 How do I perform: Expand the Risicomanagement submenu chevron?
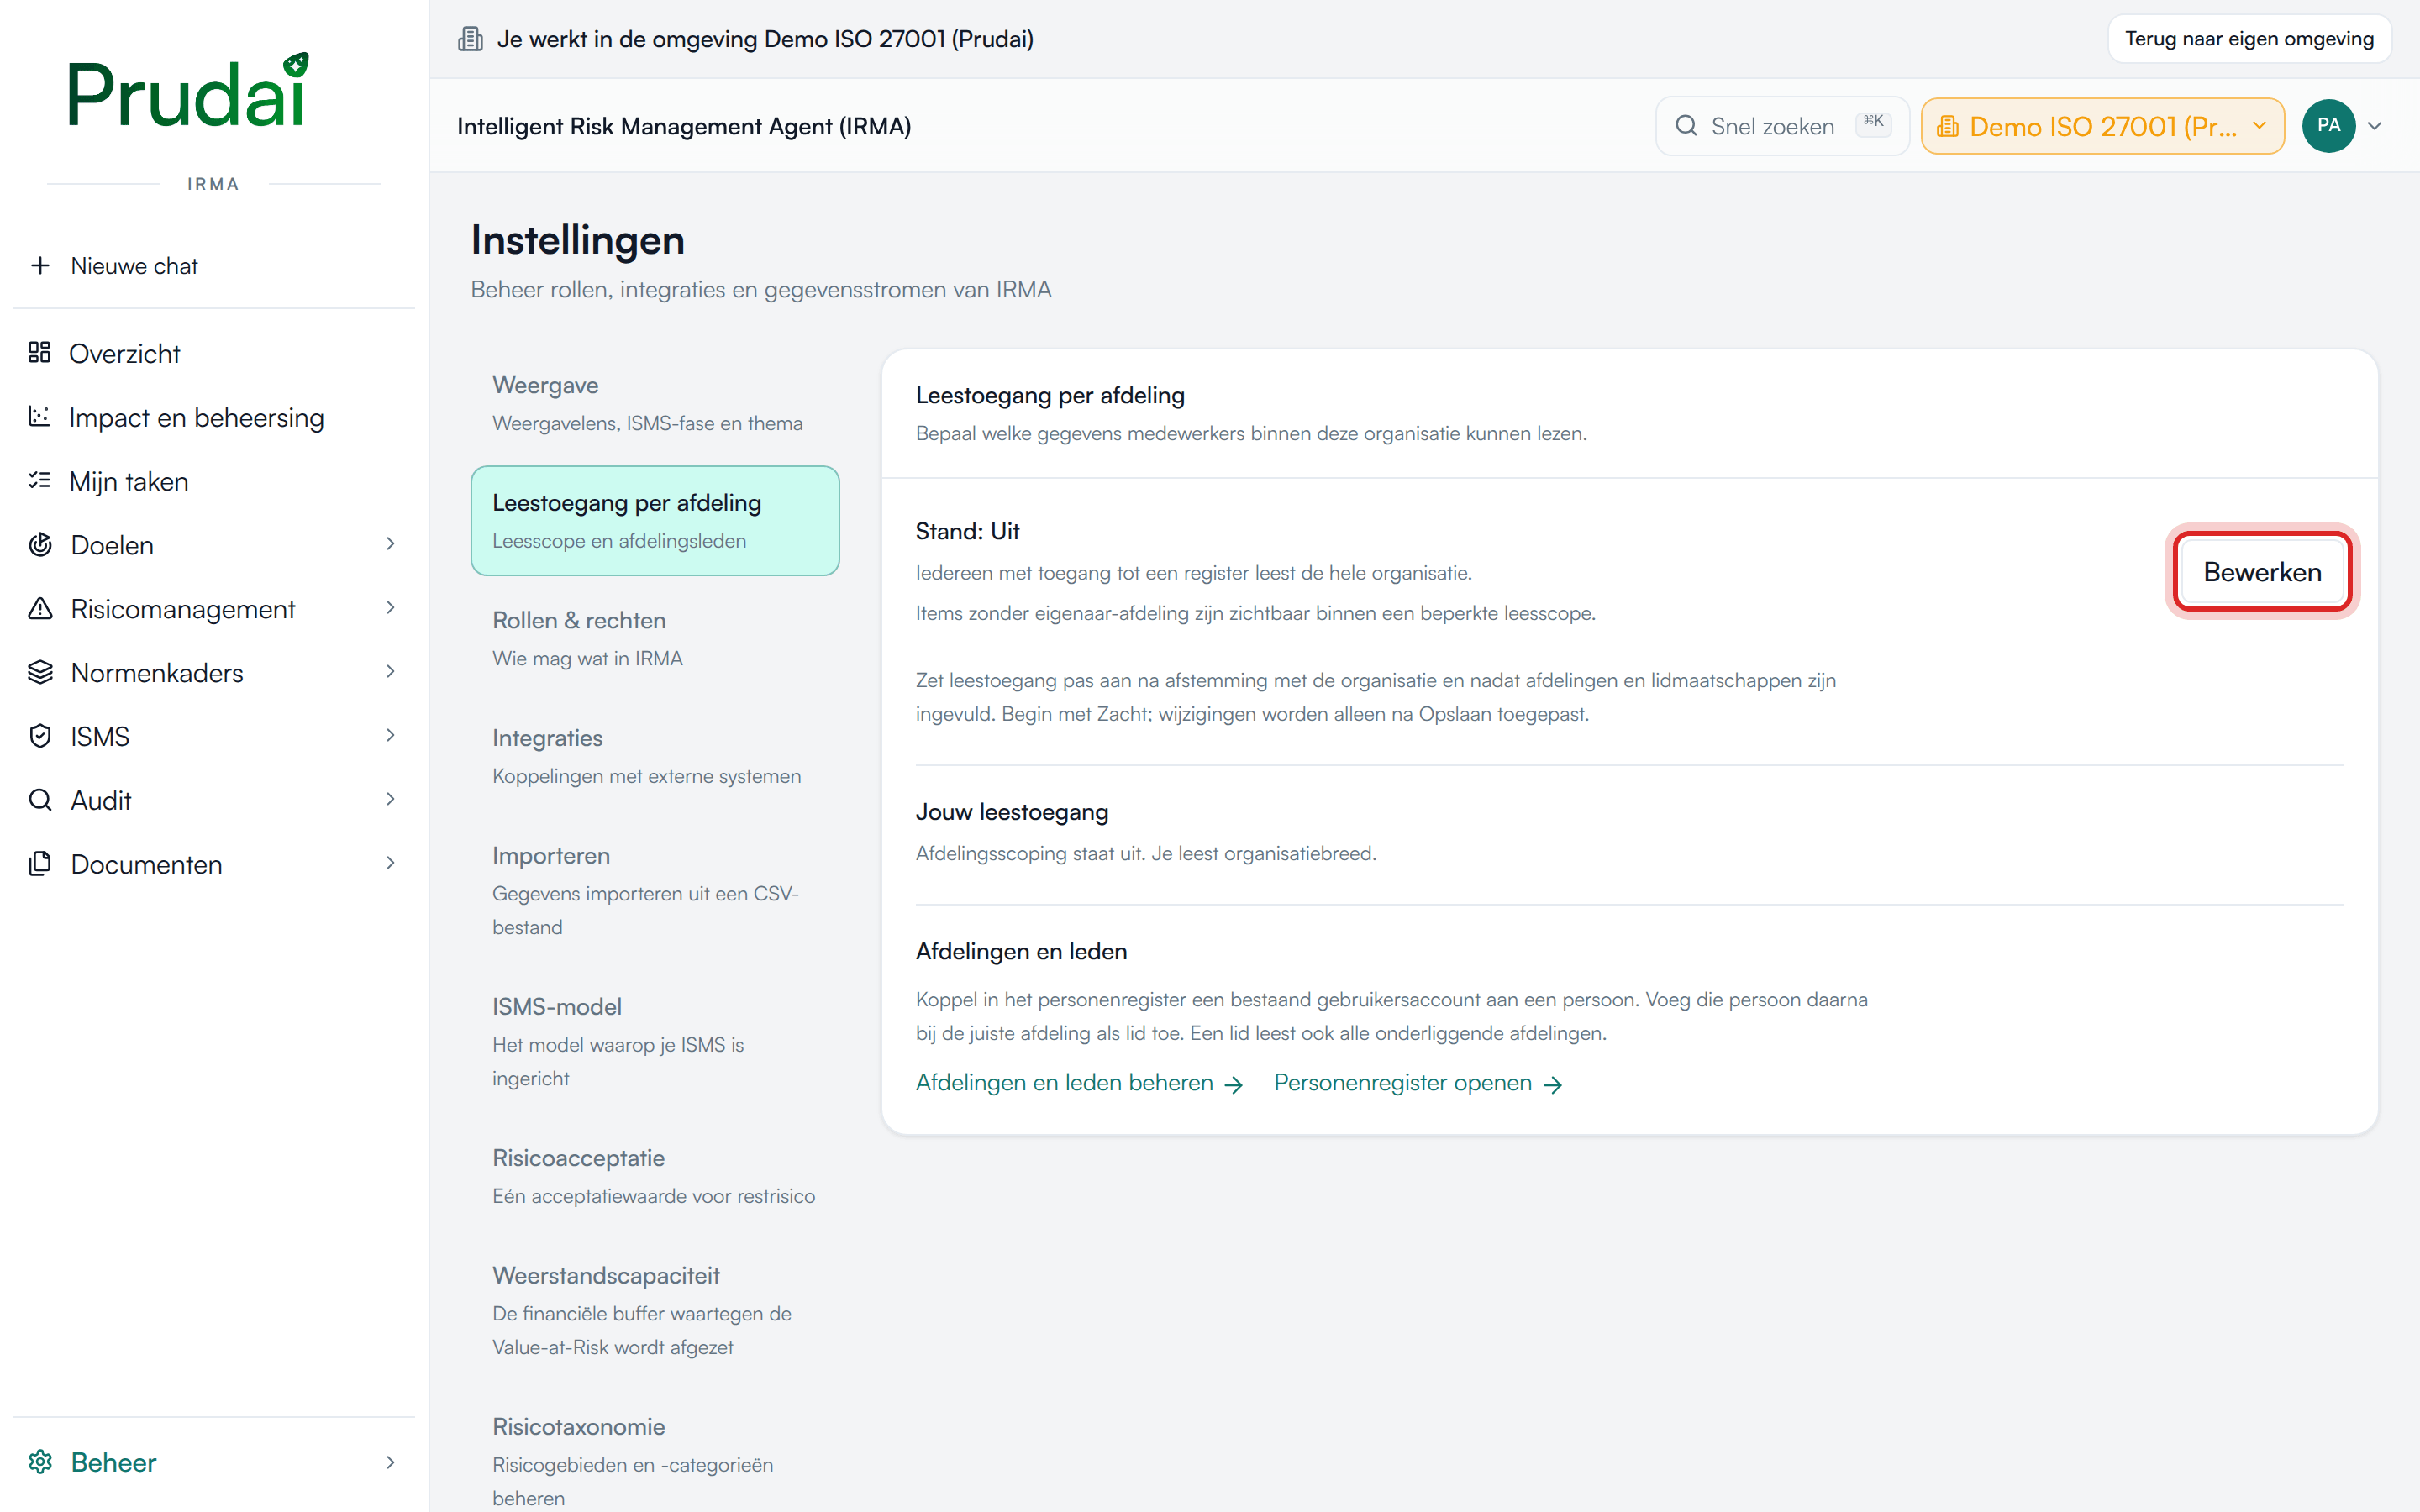click(390, 608)
